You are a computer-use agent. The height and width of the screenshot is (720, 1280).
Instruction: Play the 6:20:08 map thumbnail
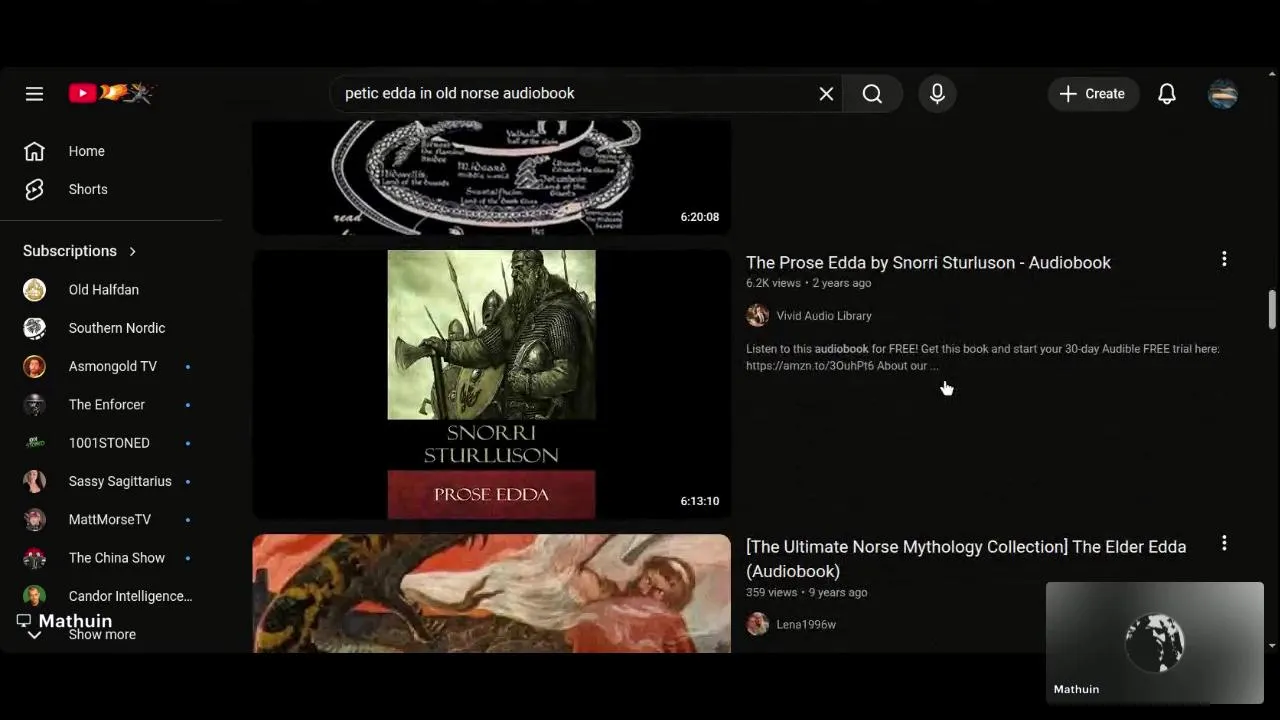(491, 178)
